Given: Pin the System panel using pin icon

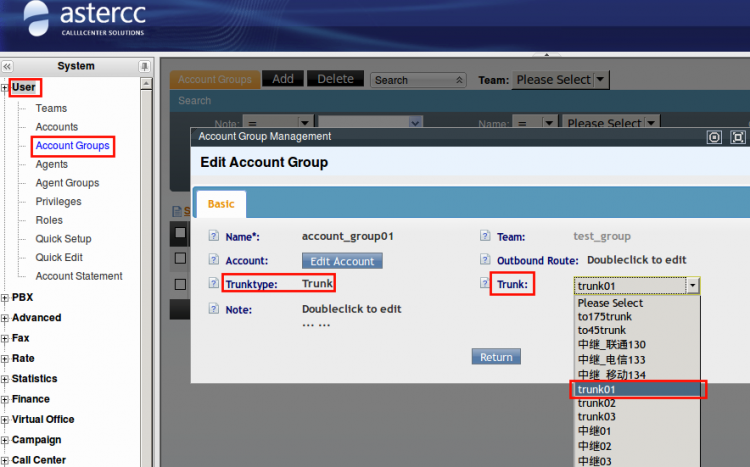Looking at the screenshot, I should pos(144,66).
